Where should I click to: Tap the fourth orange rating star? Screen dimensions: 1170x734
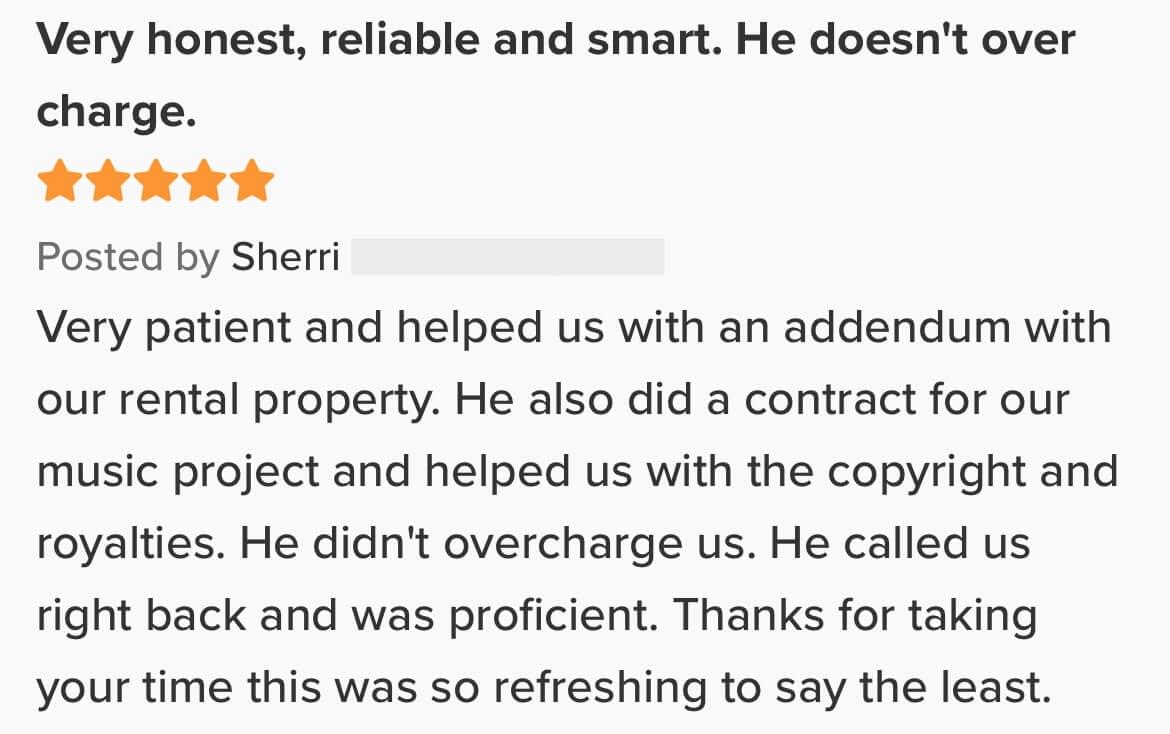[x=203, y=182]
